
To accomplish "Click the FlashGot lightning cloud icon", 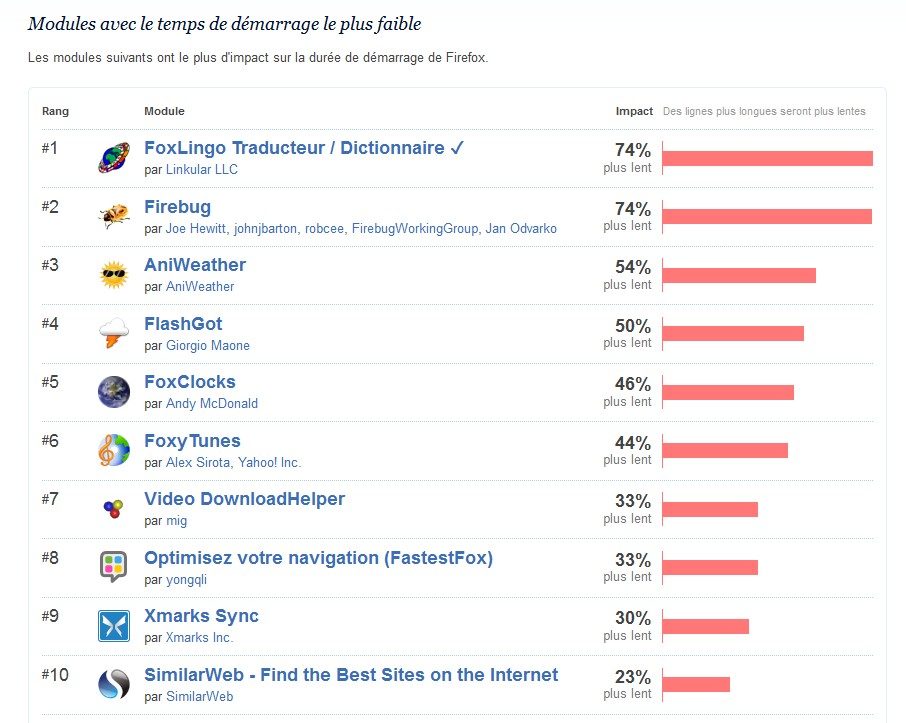I will [x=114, y=333].
